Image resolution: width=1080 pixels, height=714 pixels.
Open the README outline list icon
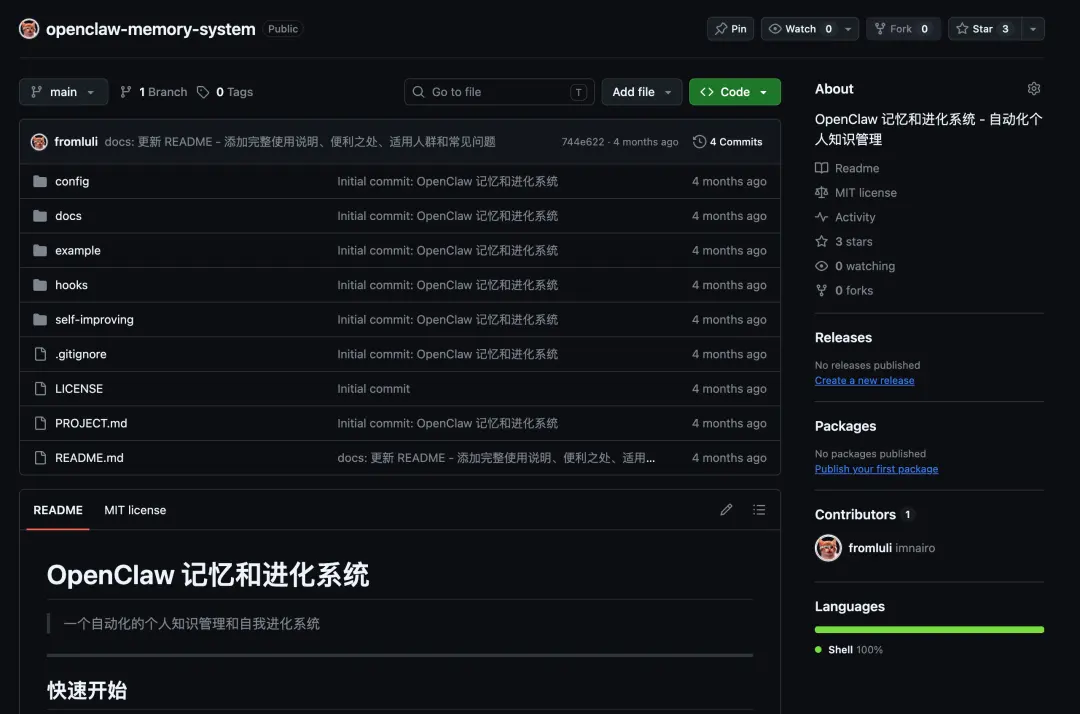[x=759, y=510]
